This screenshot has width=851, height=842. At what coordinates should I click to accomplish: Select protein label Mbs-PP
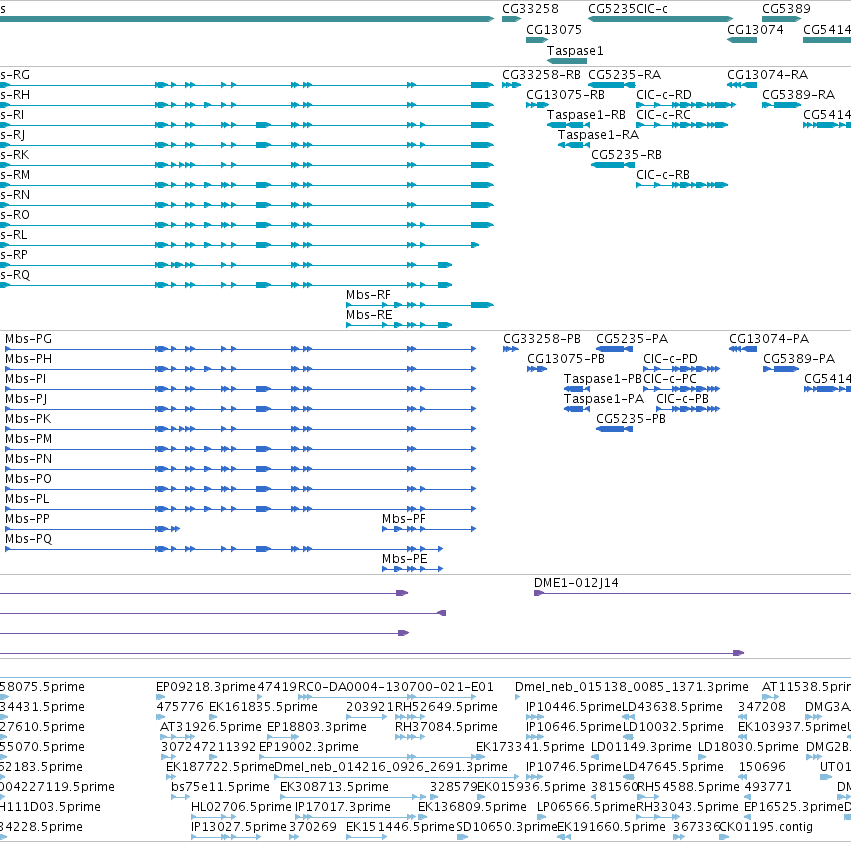[x=27, y=519]
